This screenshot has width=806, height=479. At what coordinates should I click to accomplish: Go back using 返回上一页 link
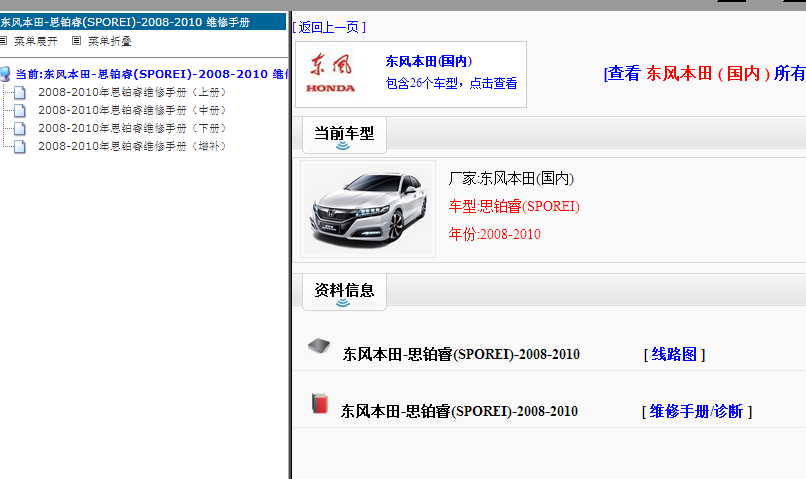click(329, 27)
